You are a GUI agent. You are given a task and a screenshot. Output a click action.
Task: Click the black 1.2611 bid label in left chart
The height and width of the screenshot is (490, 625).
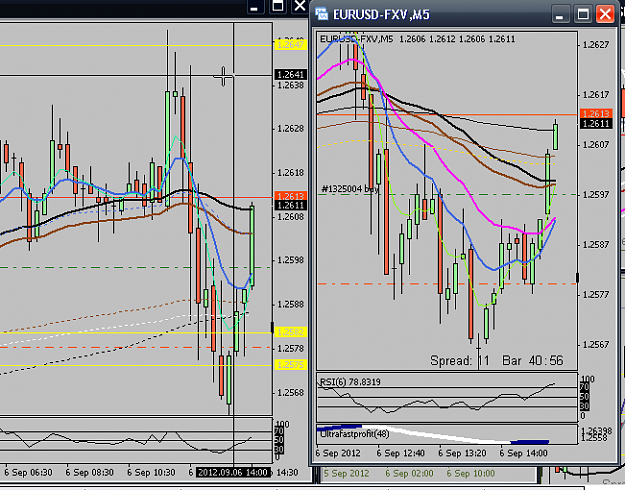pos(291,205)
